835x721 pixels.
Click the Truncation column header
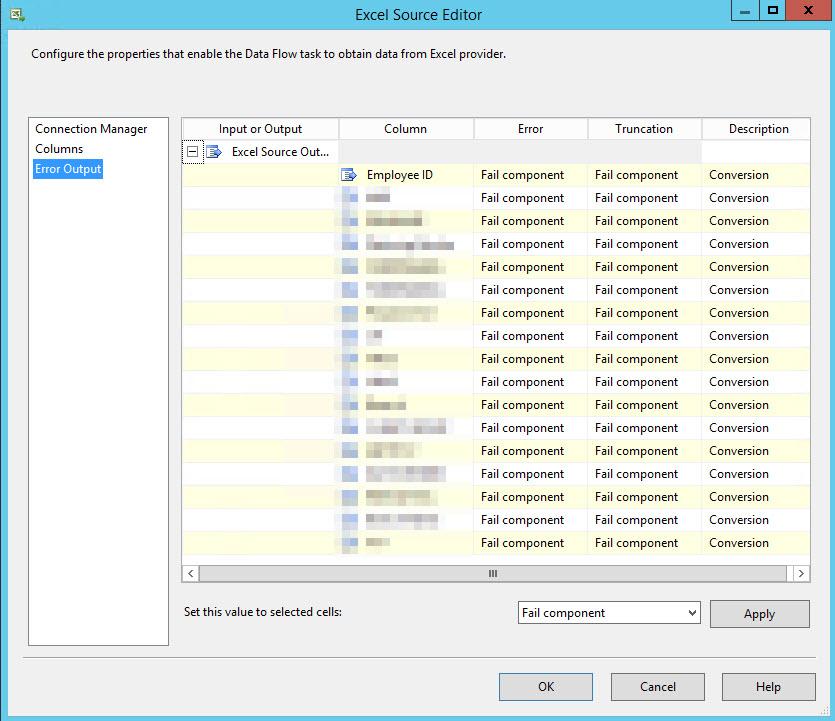(x=644, y=129)
